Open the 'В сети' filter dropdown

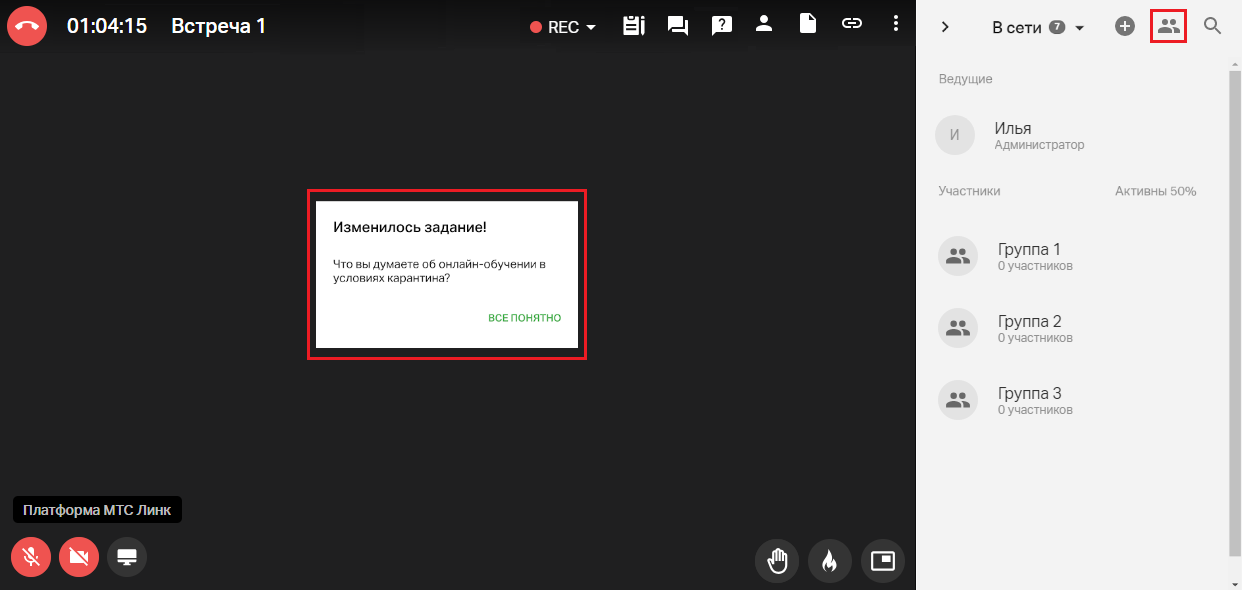click(x=1038, y=27)
